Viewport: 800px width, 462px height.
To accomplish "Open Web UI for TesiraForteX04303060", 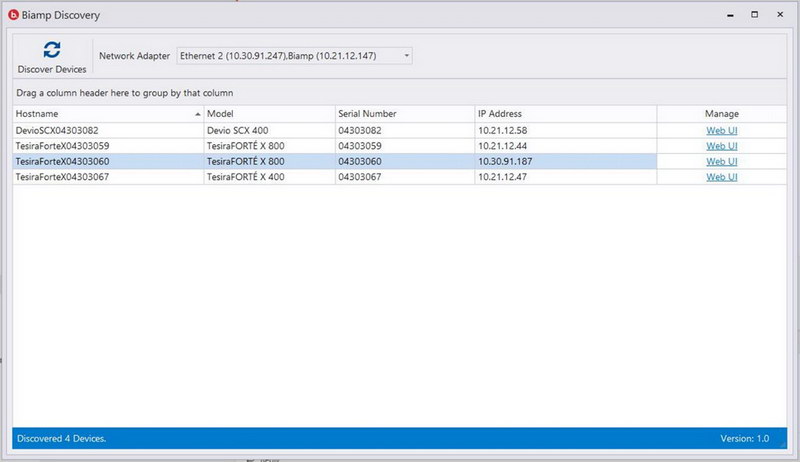I will tap(721, 162).
